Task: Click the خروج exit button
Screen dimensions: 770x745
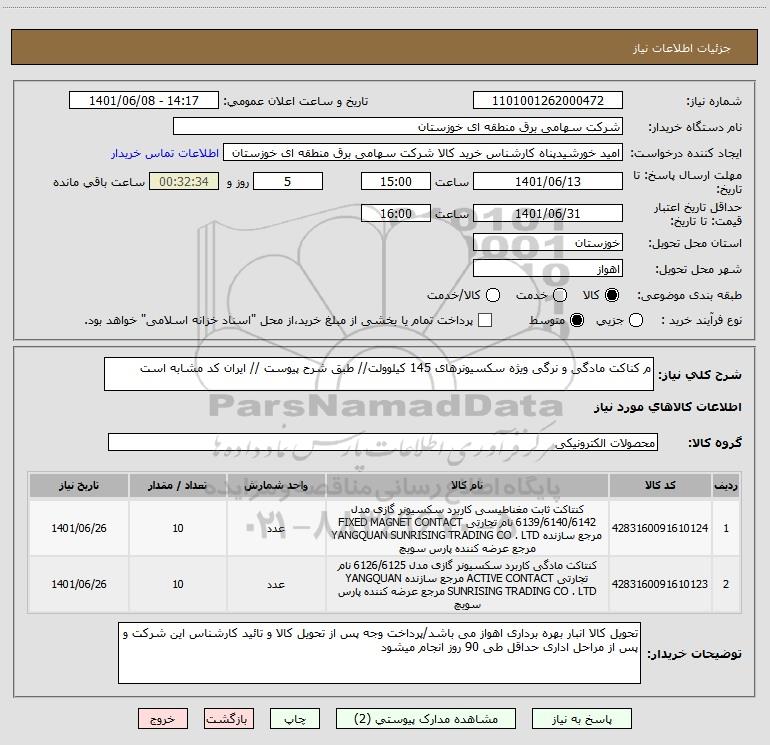Action: click(163, 719)
